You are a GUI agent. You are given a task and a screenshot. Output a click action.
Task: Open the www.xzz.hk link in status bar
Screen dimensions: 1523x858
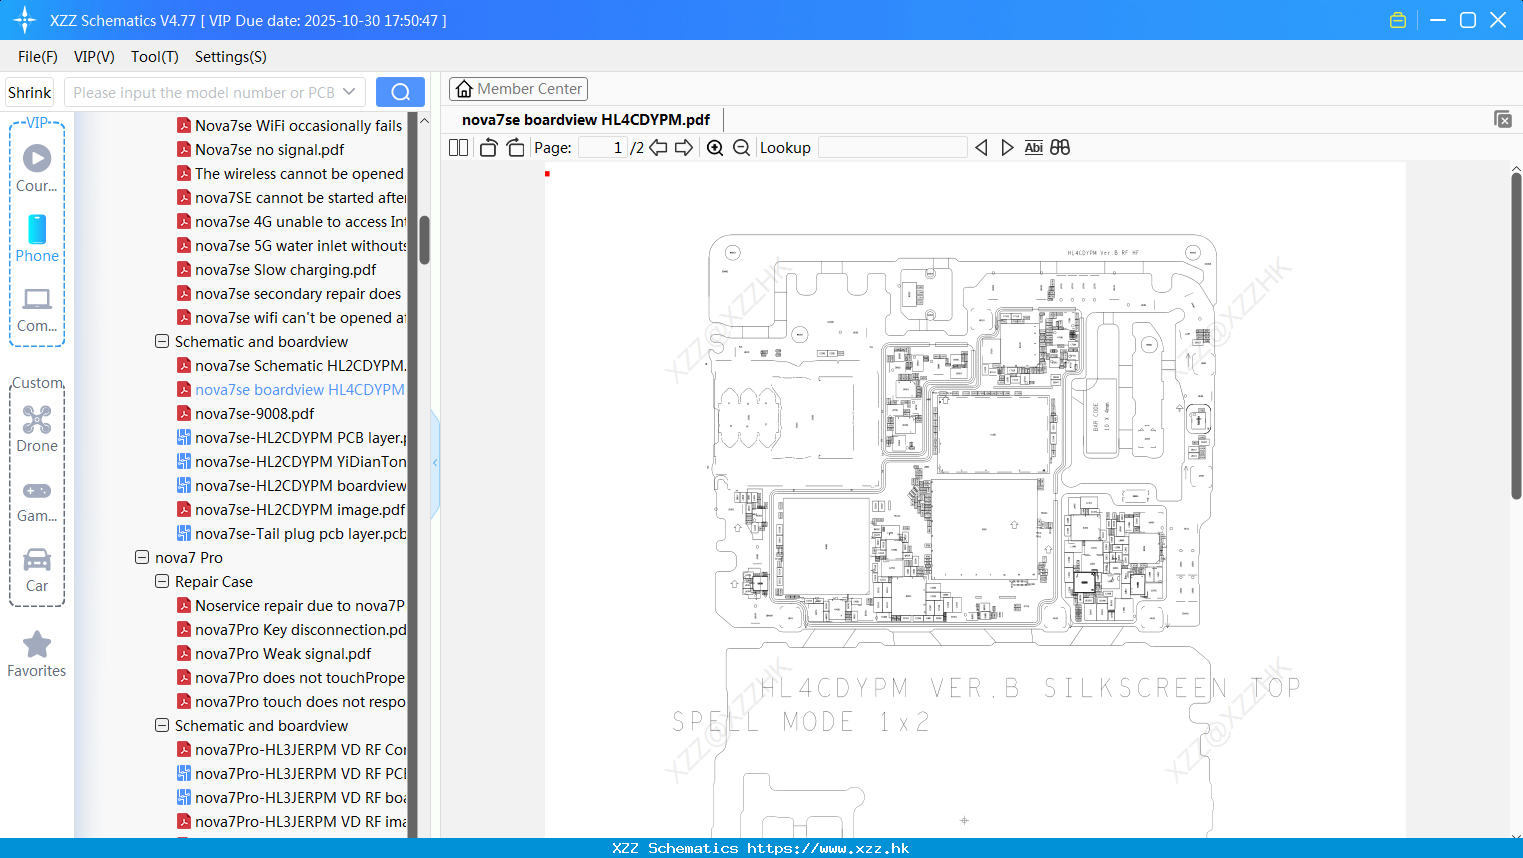click(x=828, y=848)
